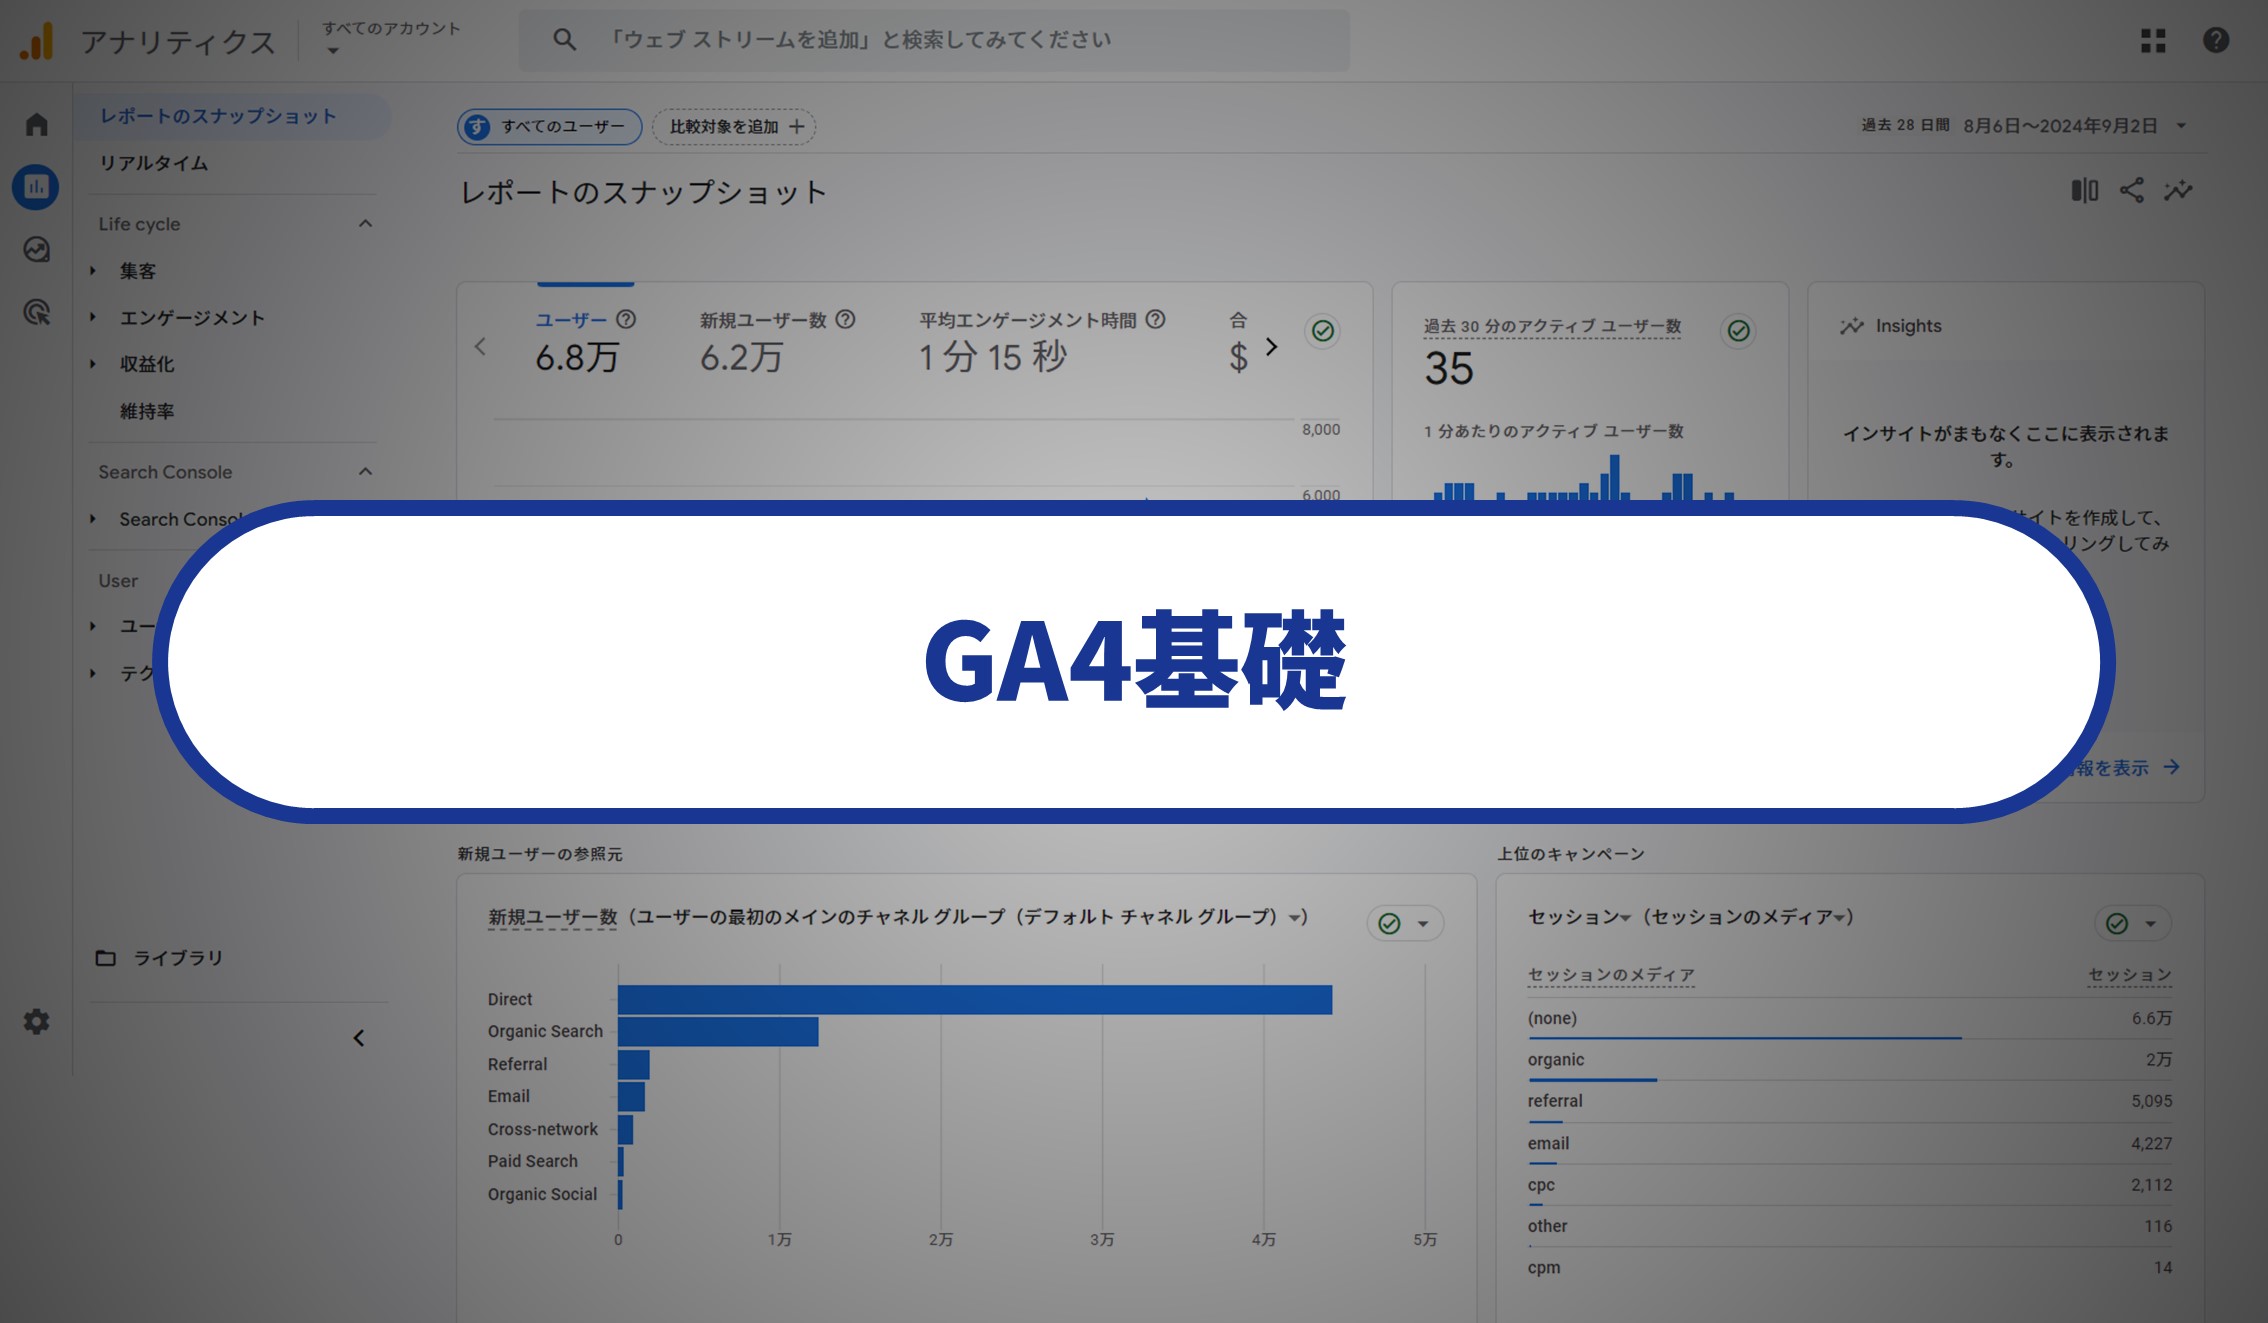Click the search magnifier icon
Image resolution: width=2268 pixels, height=1323 pixels.
point(564,40)
